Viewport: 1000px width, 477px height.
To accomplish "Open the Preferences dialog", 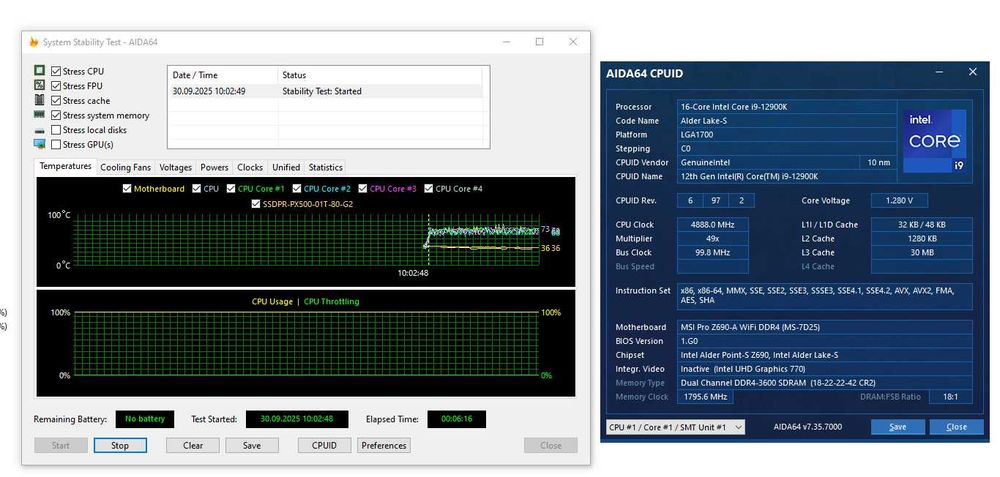I will coord(384,445).
